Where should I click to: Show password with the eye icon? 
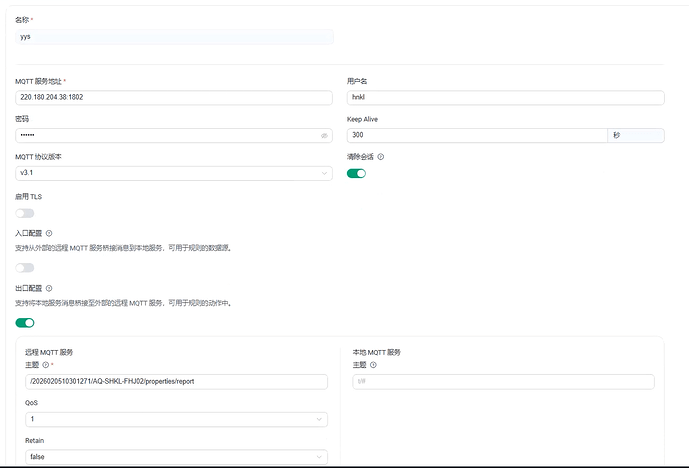(x=323, y=135)
